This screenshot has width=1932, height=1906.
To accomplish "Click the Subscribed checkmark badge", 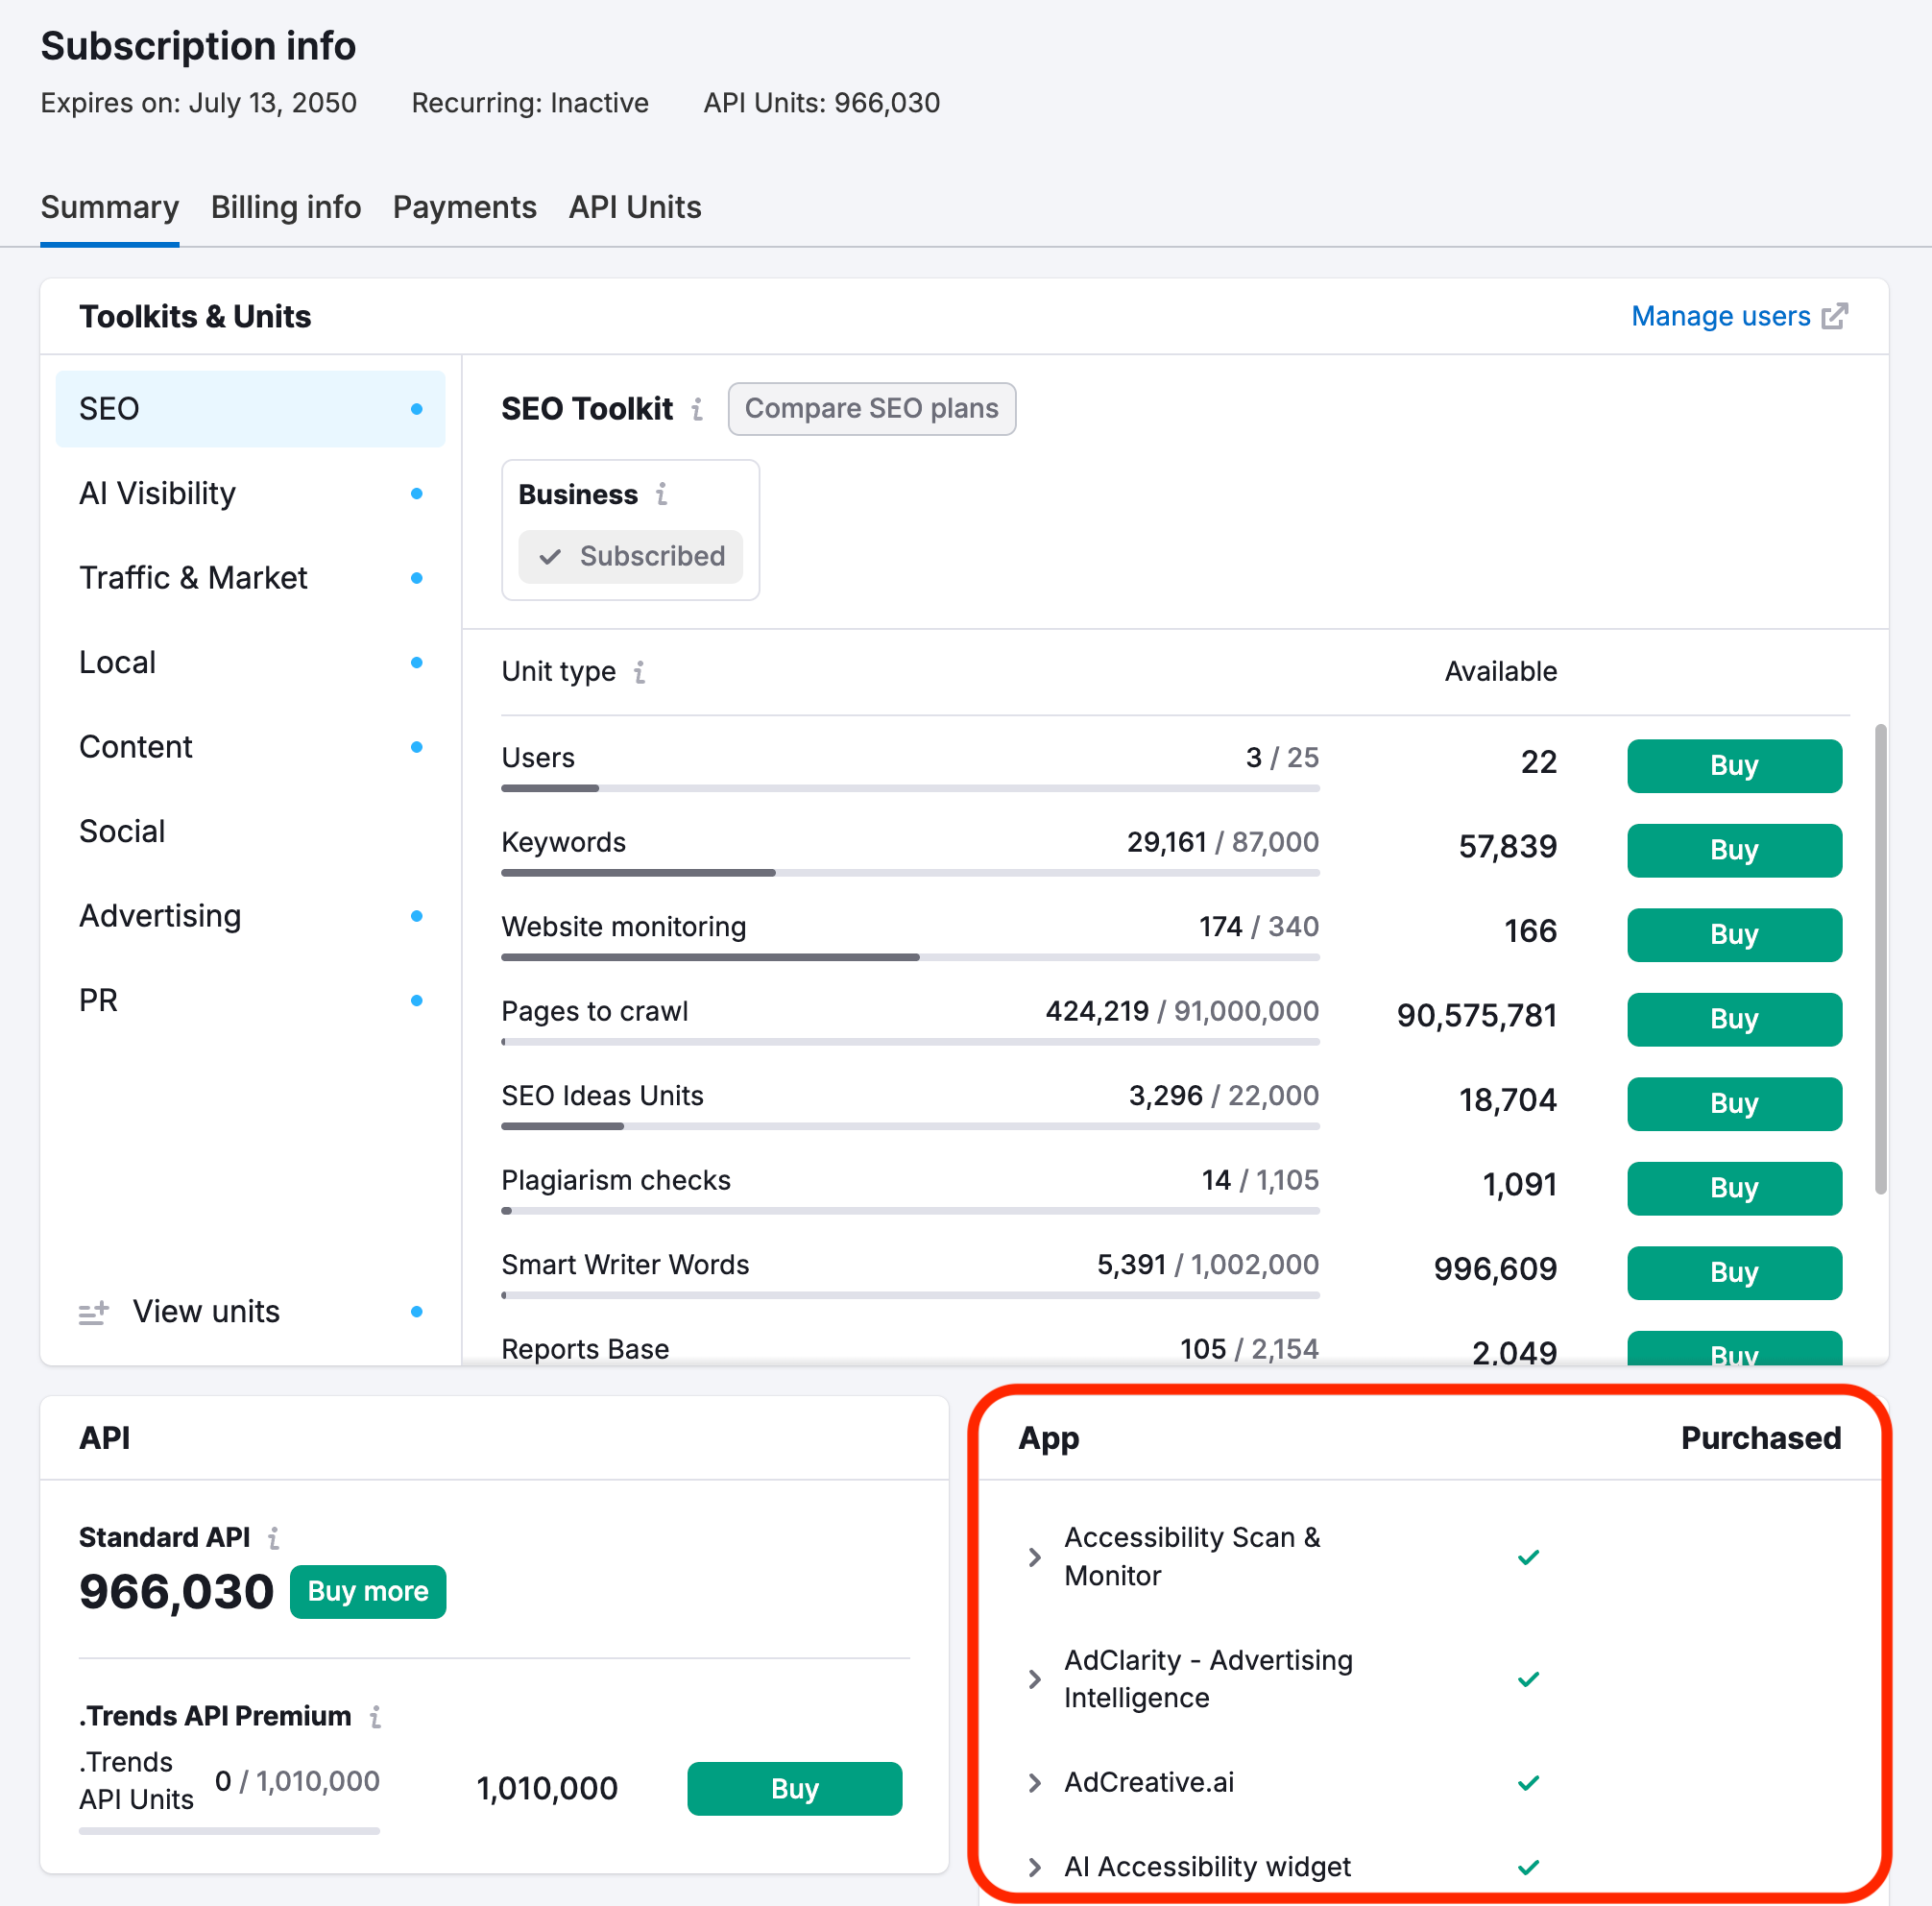I will (630, 557).
